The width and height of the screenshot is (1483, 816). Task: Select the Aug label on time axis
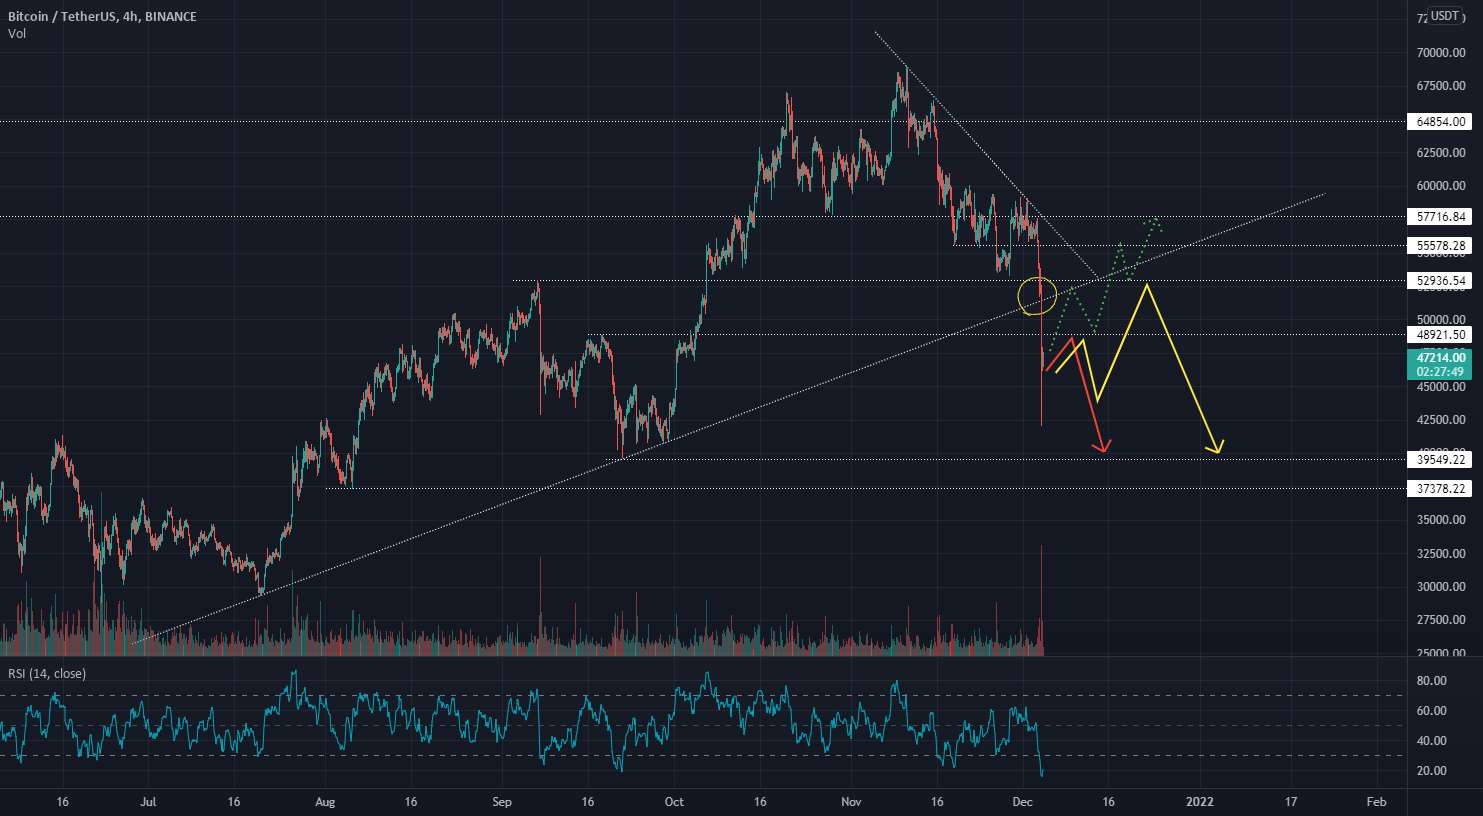click(325, 802)
